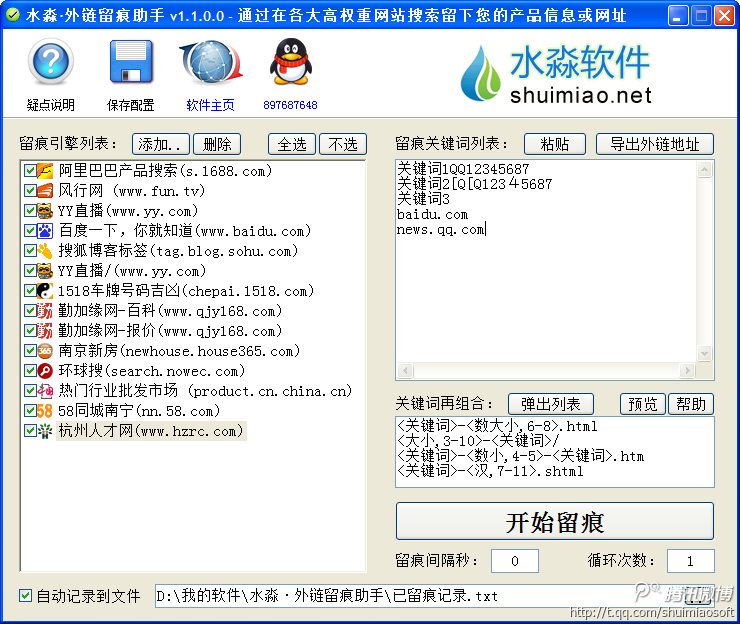Click keyword list scroll up arrow
The image size is (740, 624).
point(704,169)
